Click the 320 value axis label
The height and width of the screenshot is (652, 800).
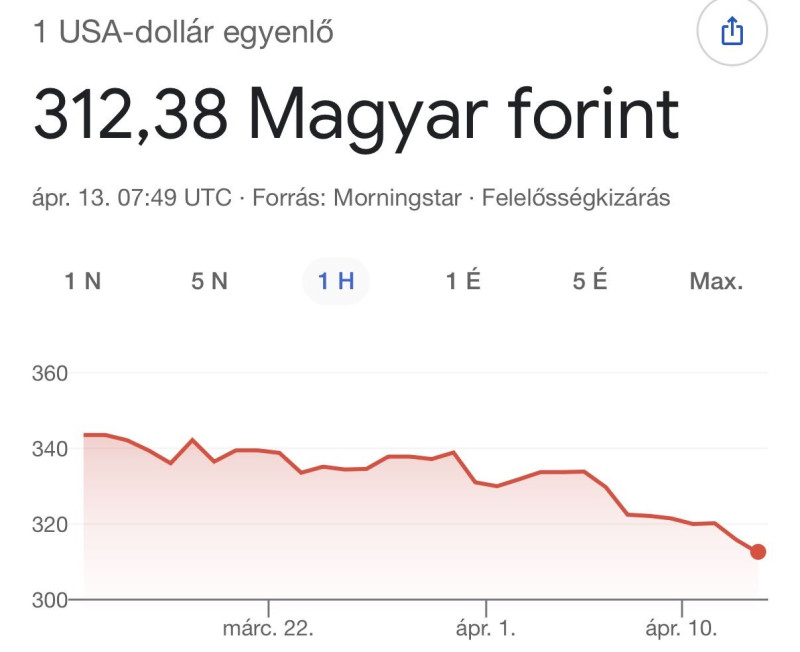(50, 524)
